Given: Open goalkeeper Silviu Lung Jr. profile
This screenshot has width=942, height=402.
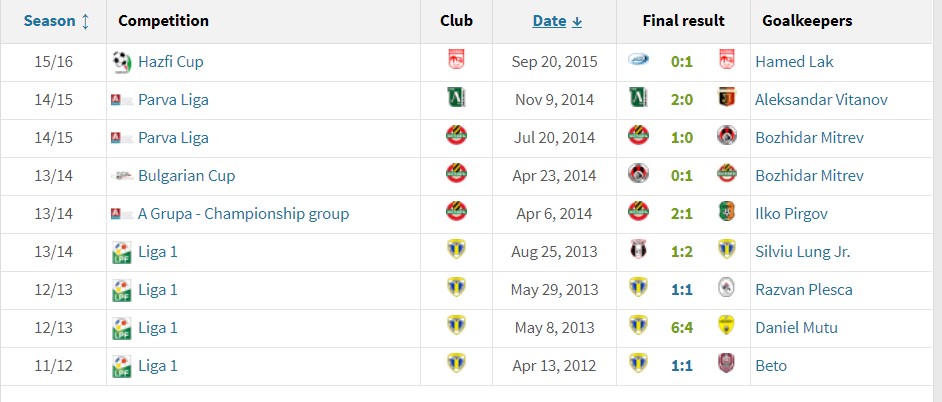Looking at the screenshot, I should coord(803,252).
